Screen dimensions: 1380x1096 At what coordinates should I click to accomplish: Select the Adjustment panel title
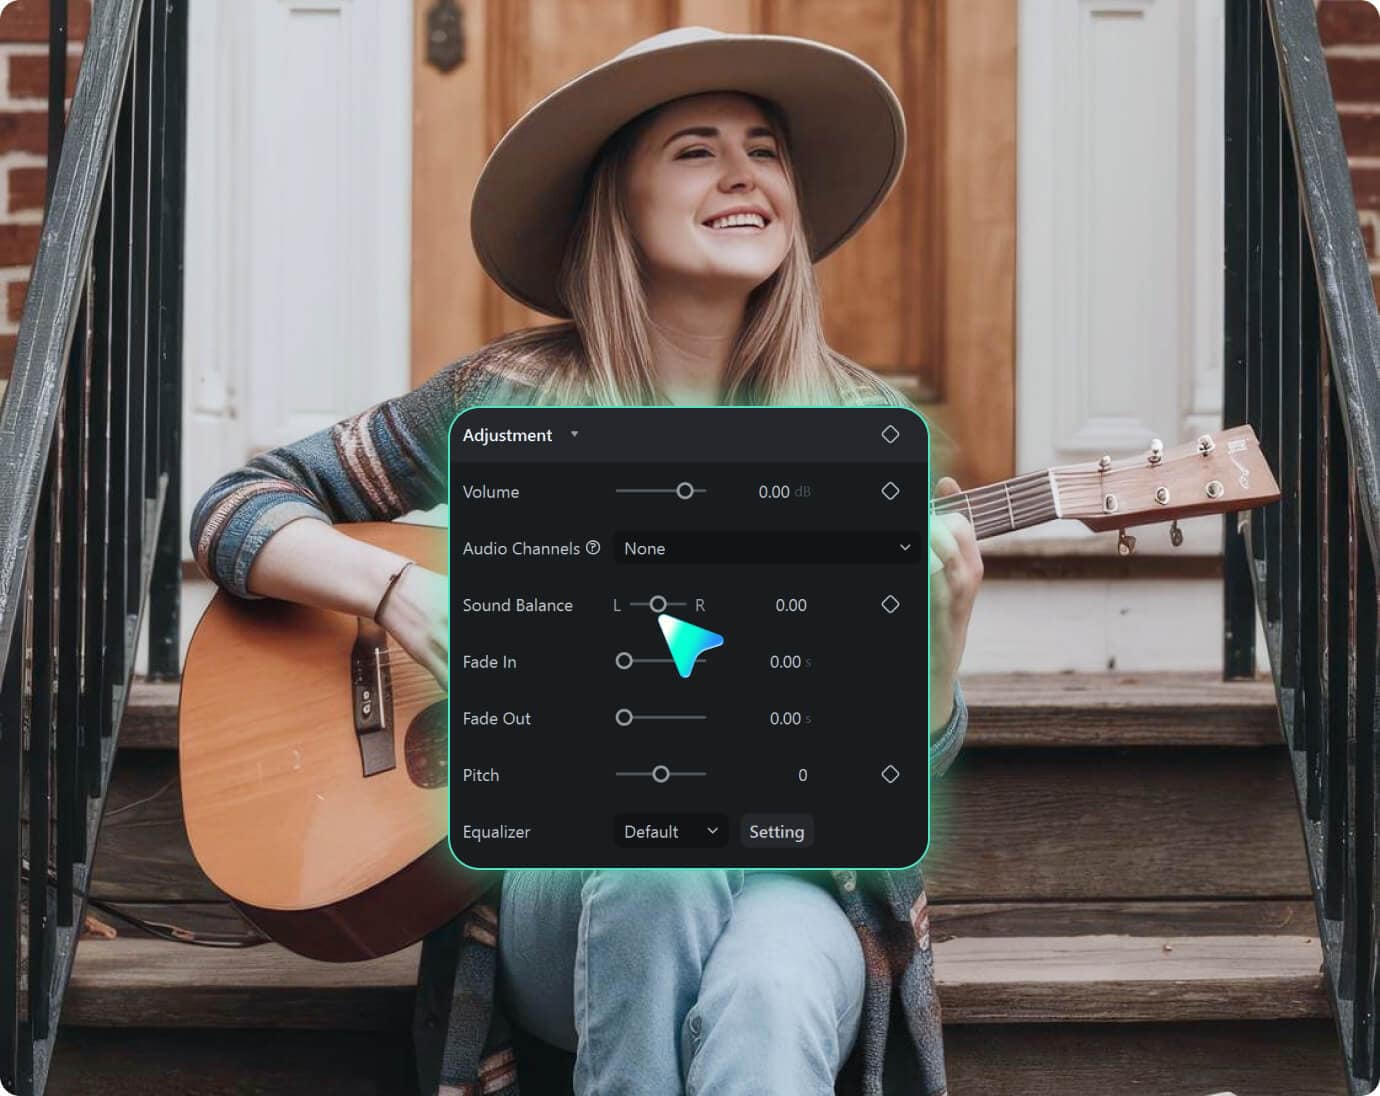[507, 435]
